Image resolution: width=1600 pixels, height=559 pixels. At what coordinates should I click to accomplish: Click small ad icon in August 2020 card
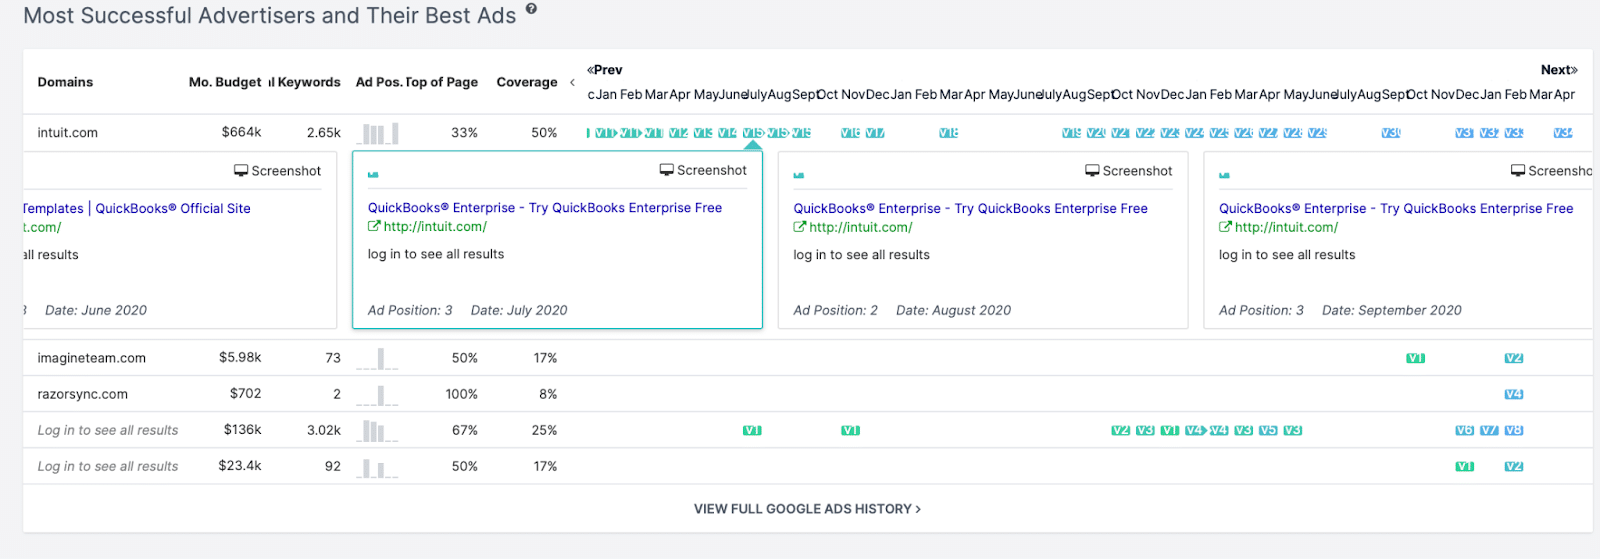[x=799, y=175]
